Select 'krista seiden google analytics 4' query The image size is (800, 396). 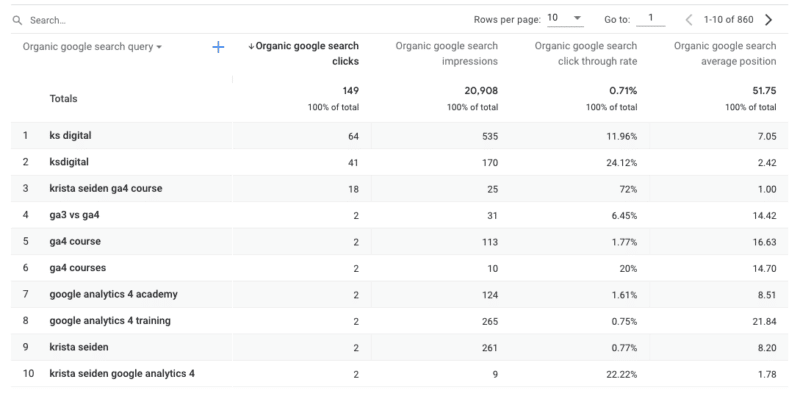tap(122, 374)
